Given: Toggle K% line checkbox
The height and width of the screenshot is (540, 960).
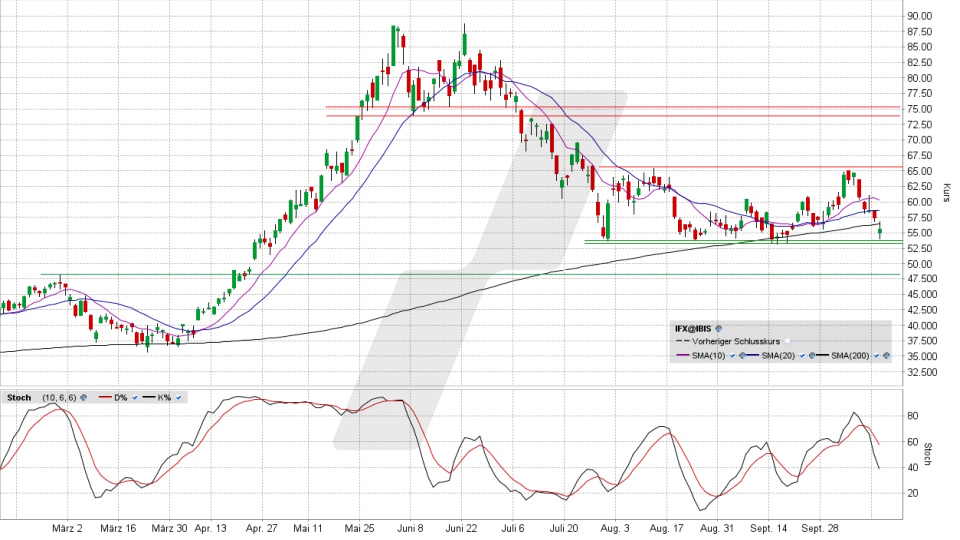Looking at the screenshot, I should [178, 398].
